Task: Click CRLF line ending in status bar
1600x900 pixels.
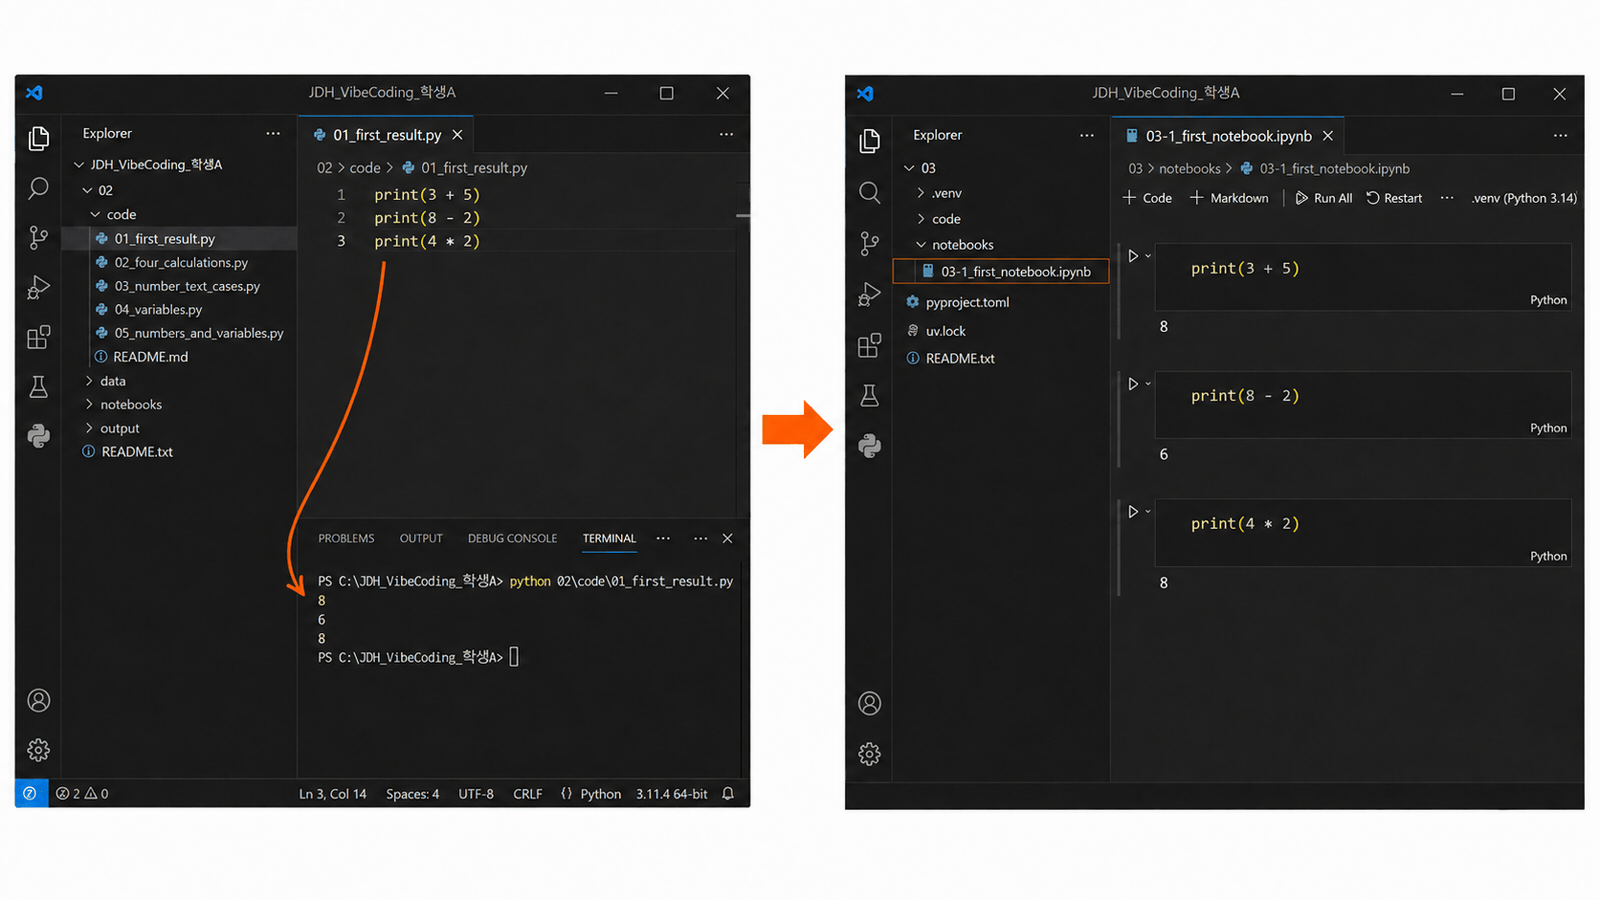Action: [528, 794]
